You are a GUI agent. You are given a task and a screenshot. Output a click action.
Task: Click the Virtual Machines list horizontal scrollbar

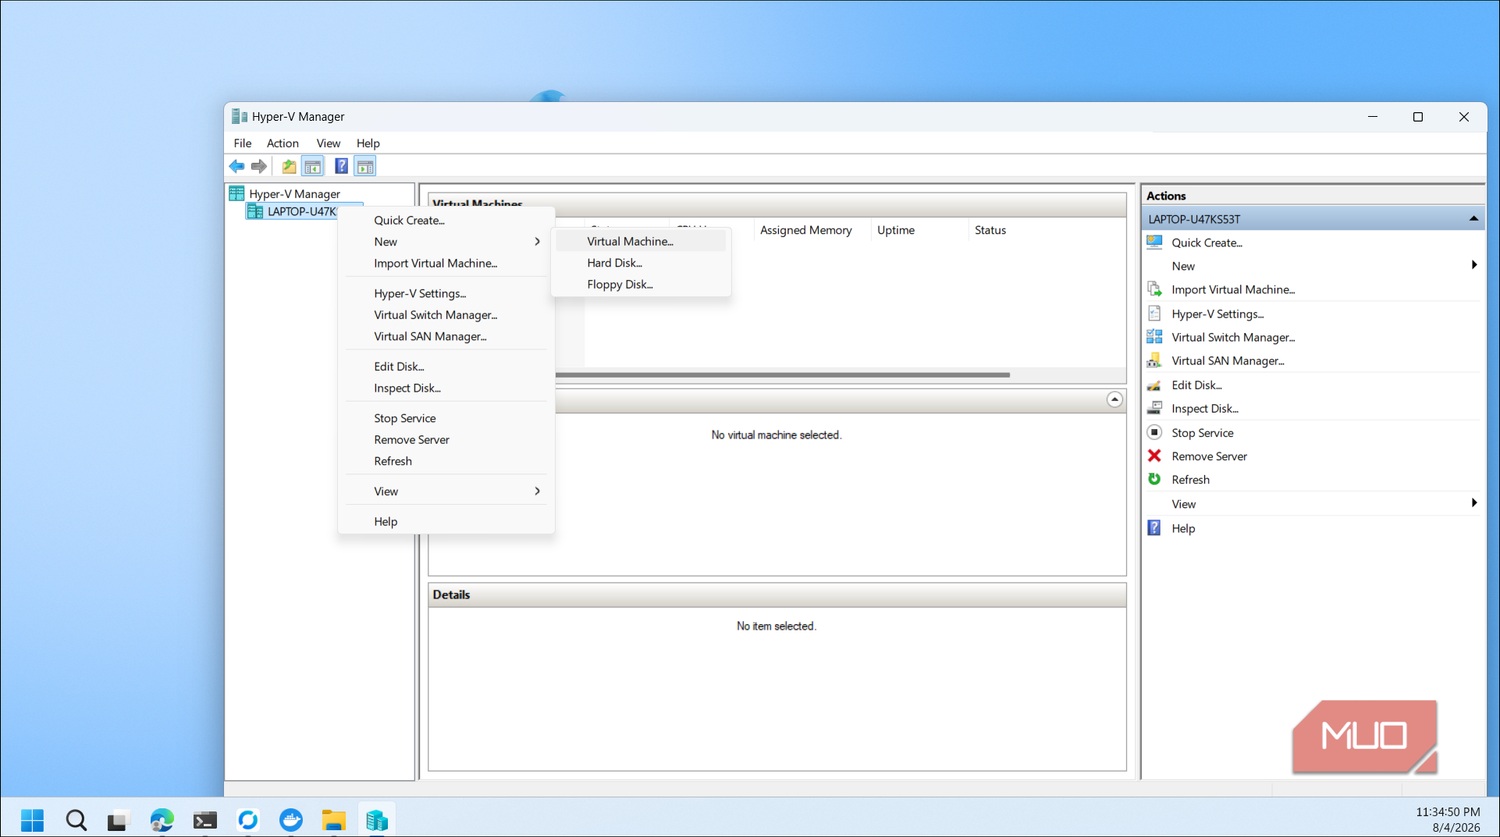click(782, 375)
